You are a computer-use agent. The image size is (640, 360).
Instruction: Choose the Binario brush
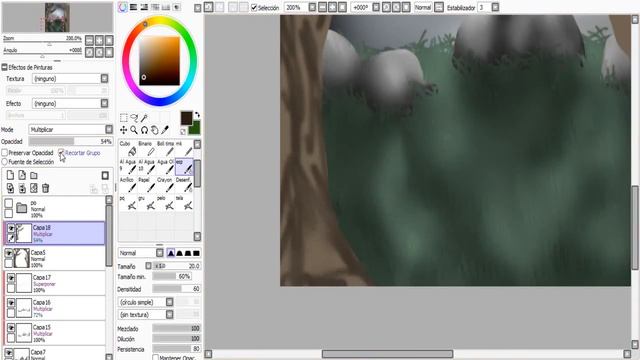(x=147, y=149)
